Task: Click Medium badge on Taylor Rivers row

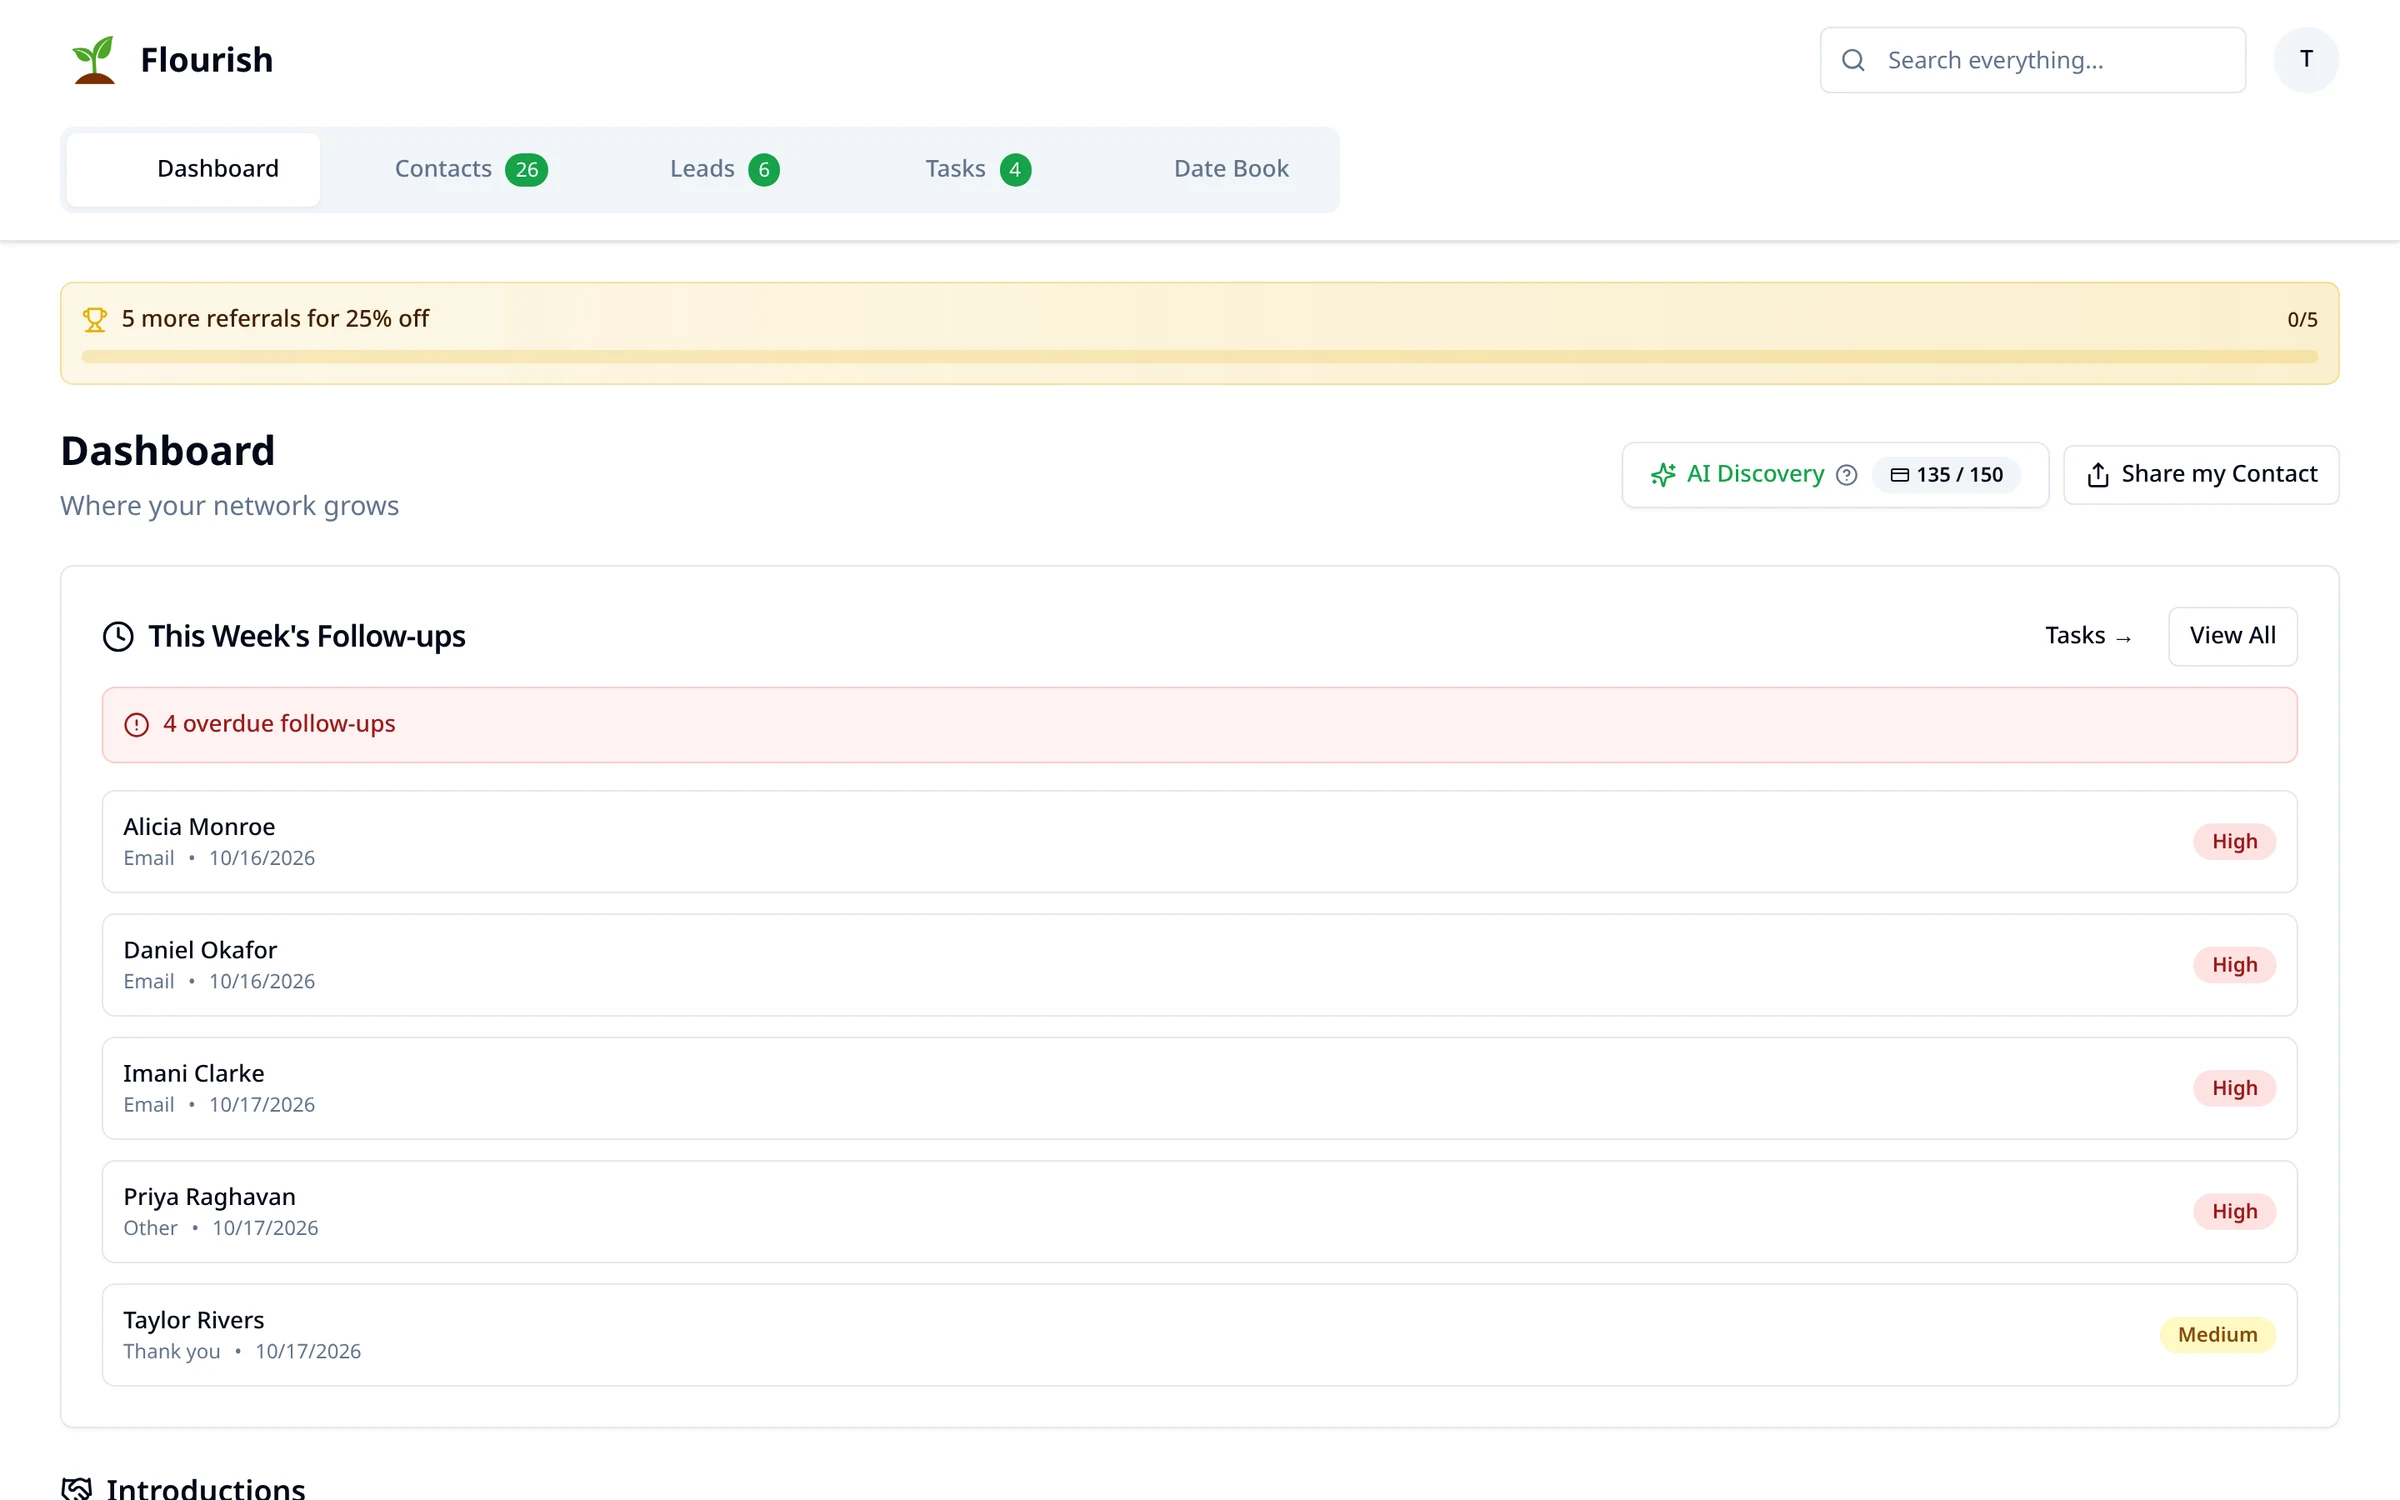Action: click(2217, 1334)
